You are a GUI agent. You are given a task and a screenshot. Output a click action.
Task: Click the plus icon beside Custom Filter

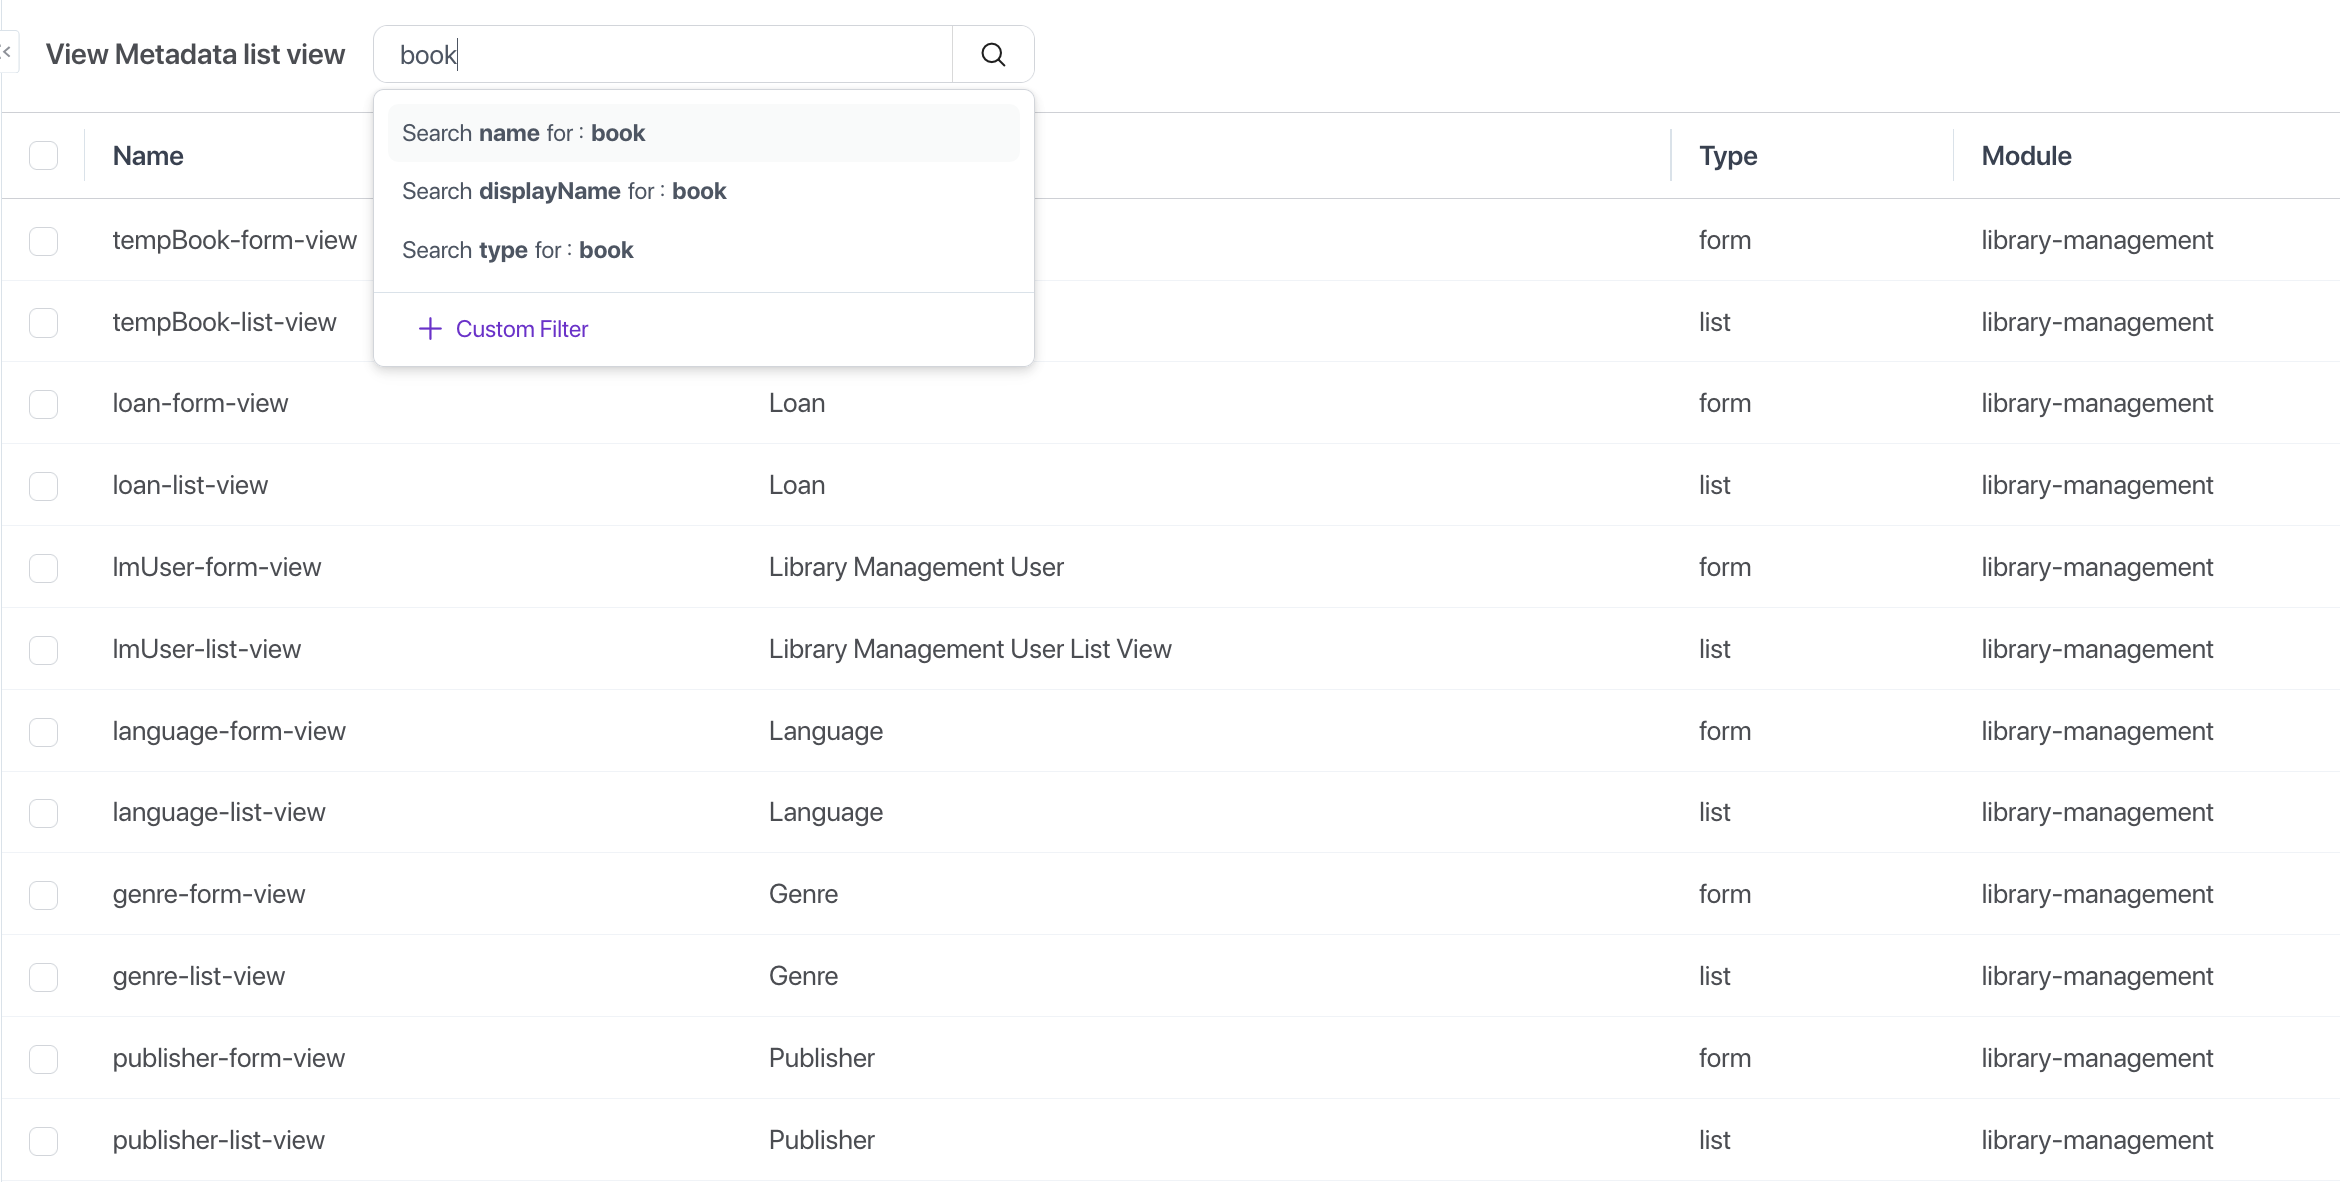(430, 329)
